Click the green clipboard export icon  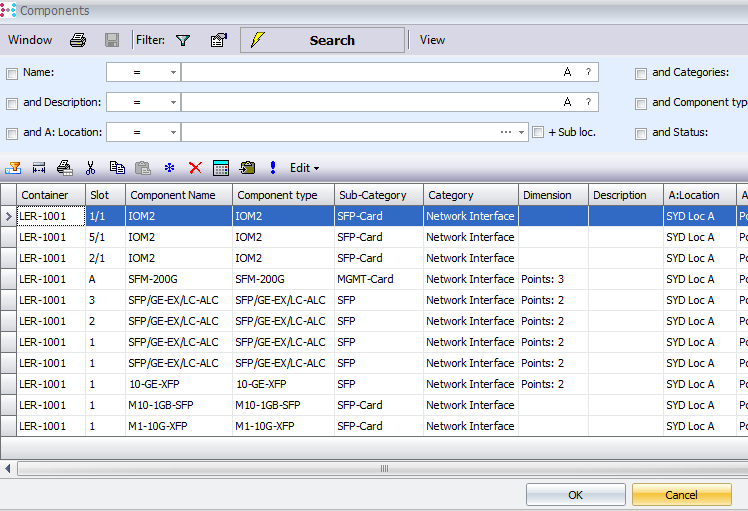point(247,168)
